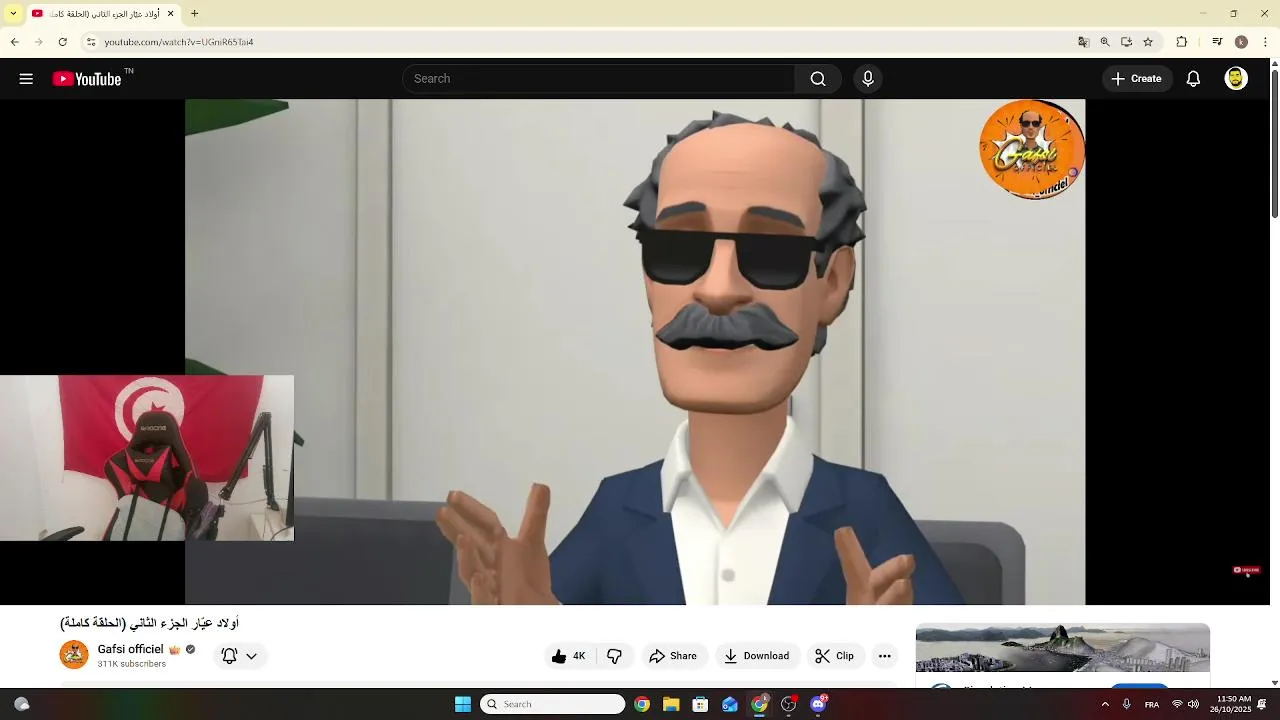Viewport: 1280px width, 720px height.
Task: View site information icon in address bar
Action: tap(91, 42)
